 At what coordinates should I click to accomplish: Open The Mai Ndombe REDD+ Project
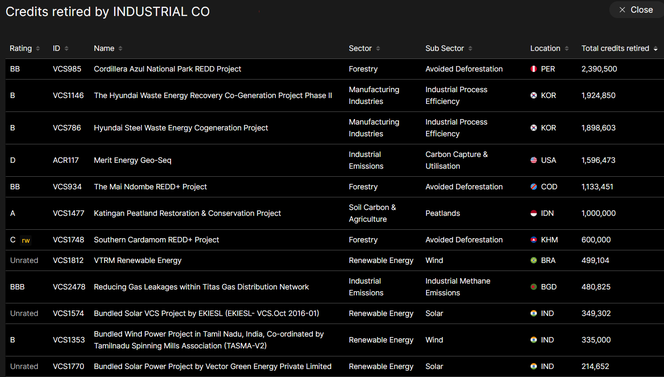click(150, 187)
